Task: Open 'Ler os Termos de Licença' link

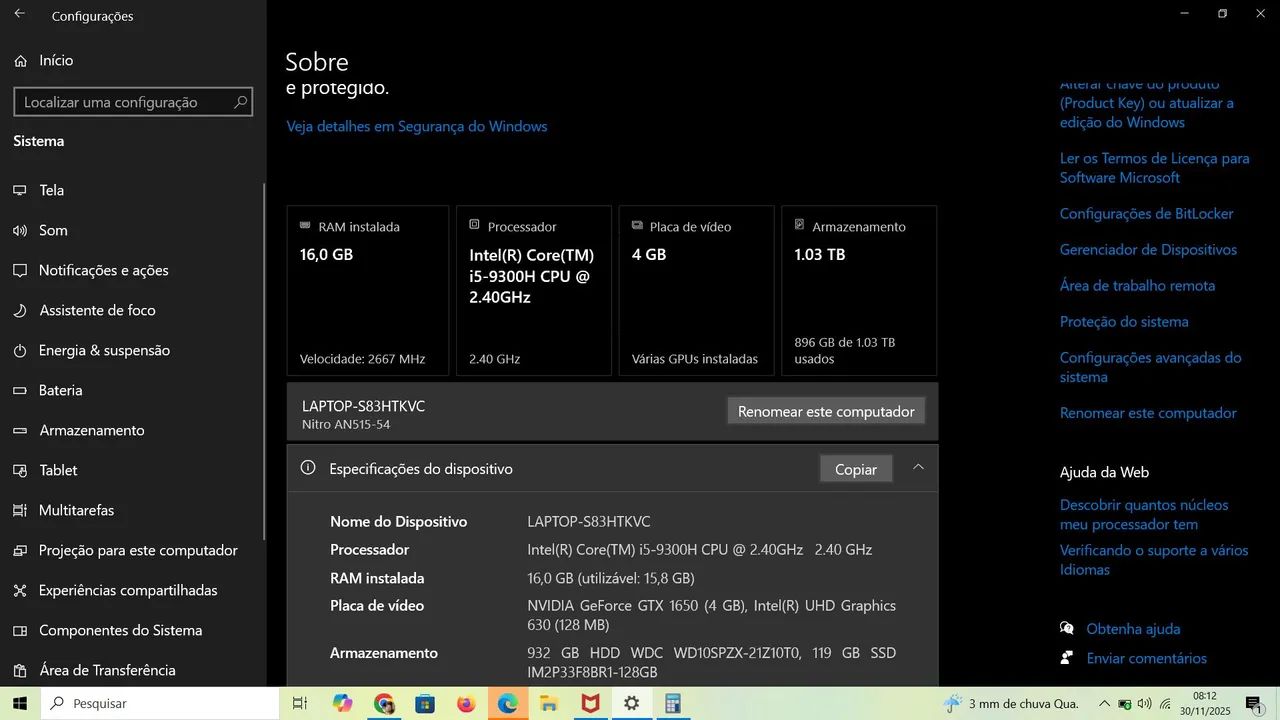Action: pos(1155,168)
